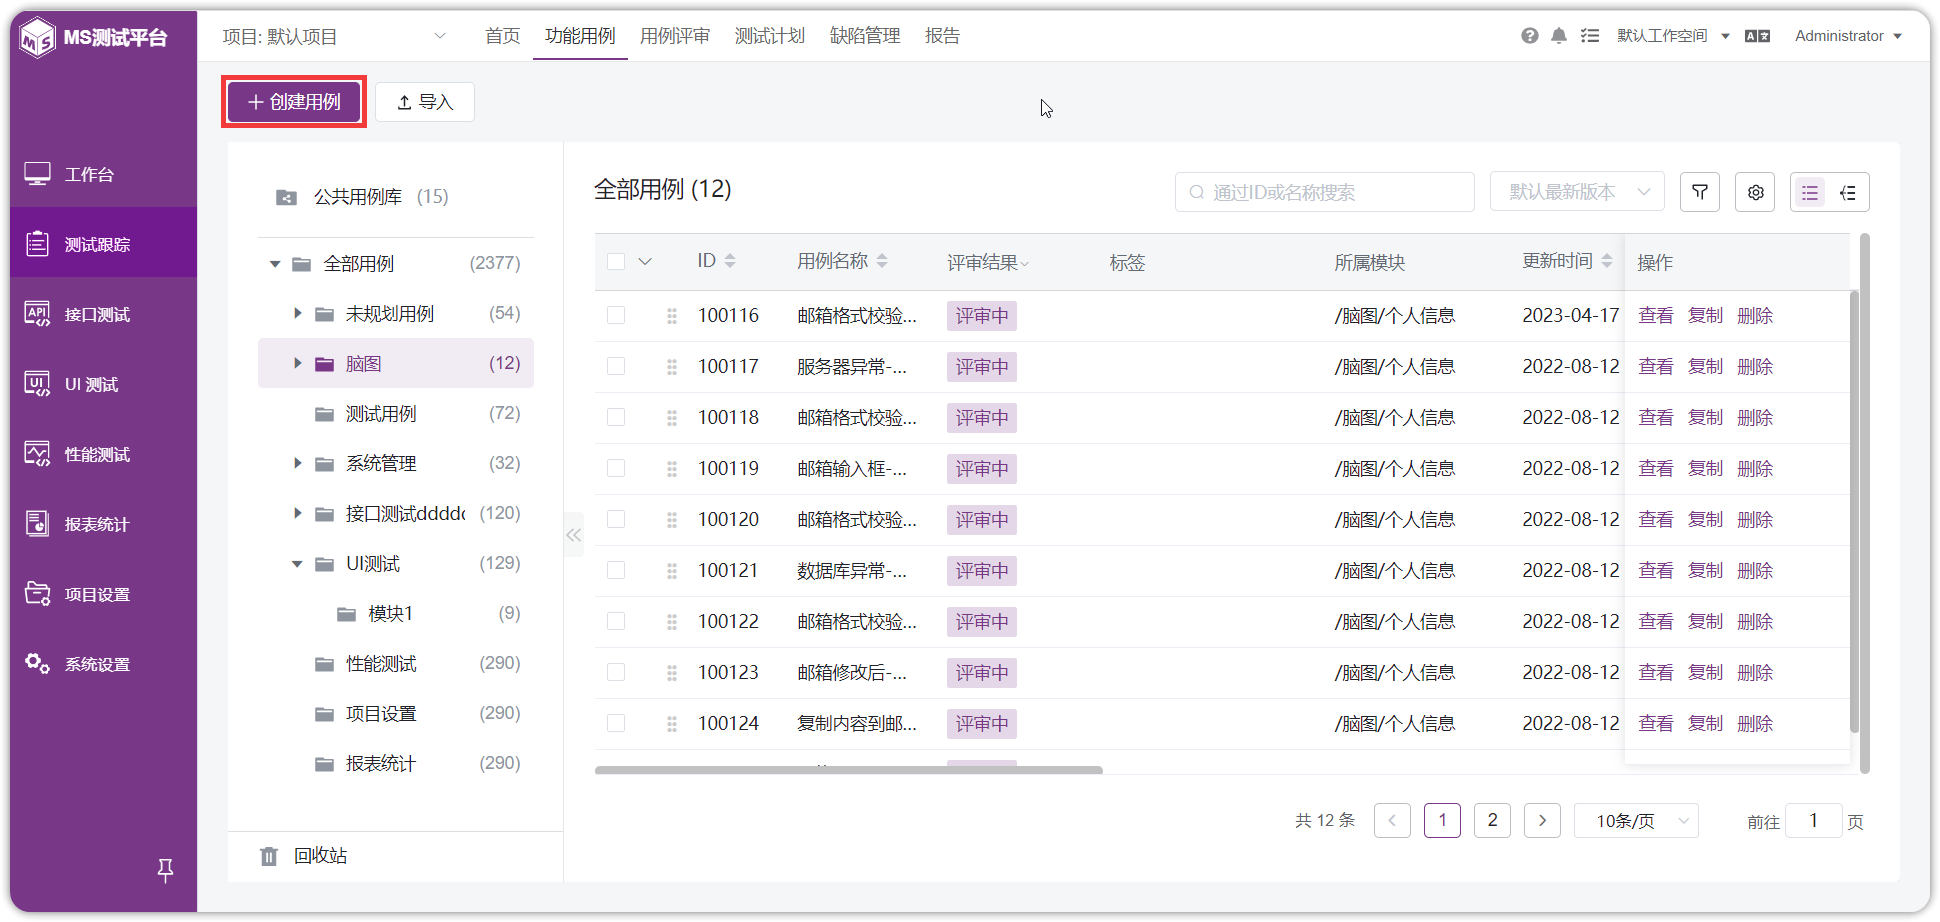Open 报表统计 in sidebar
Viewport: 1940px width, 922px height.
pos(104,524)
